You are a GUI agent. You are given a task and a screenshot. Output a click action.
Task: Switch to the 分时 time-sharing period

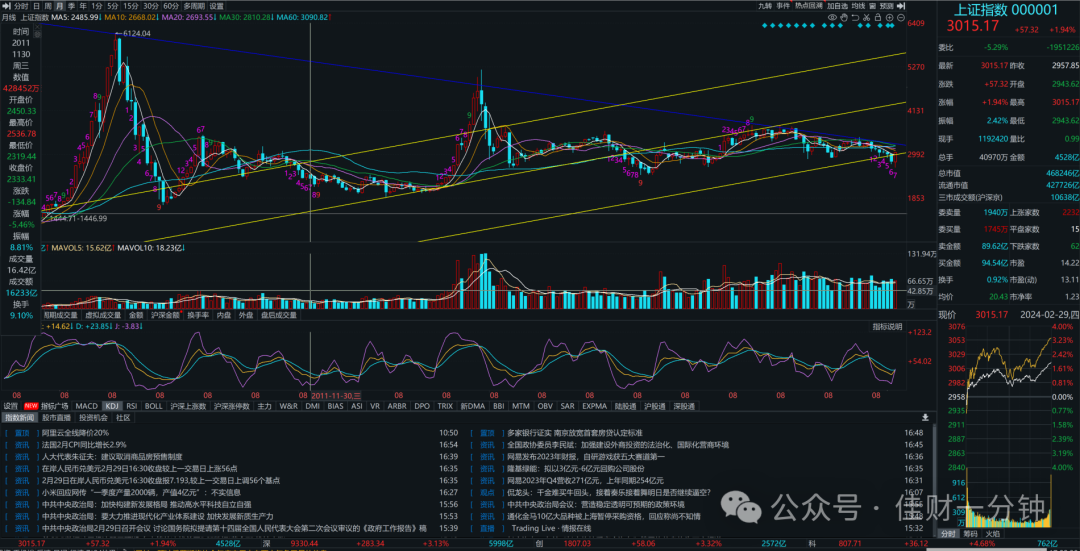21,6
